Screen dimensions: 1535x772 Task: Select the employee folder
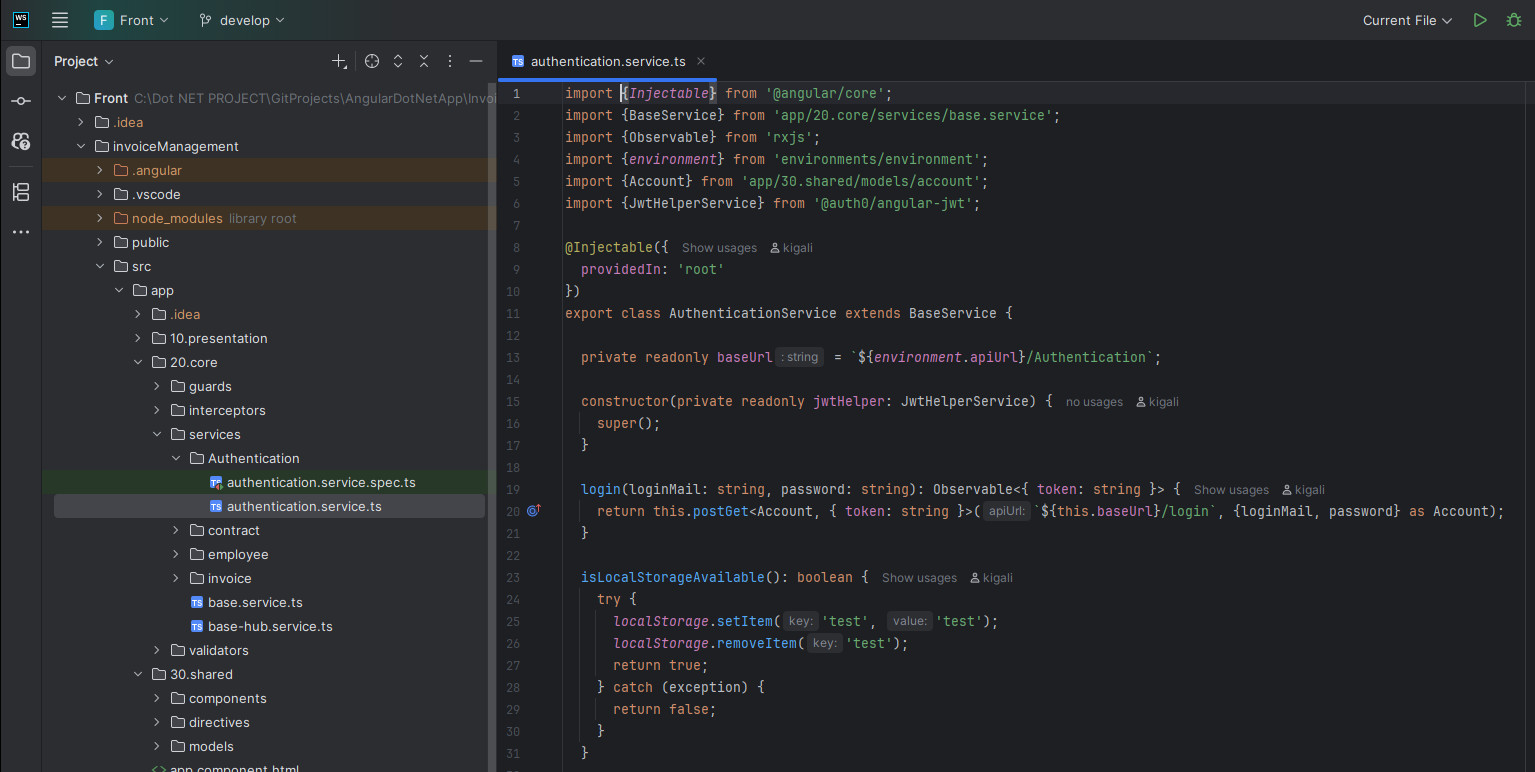[x=238, y=554]
